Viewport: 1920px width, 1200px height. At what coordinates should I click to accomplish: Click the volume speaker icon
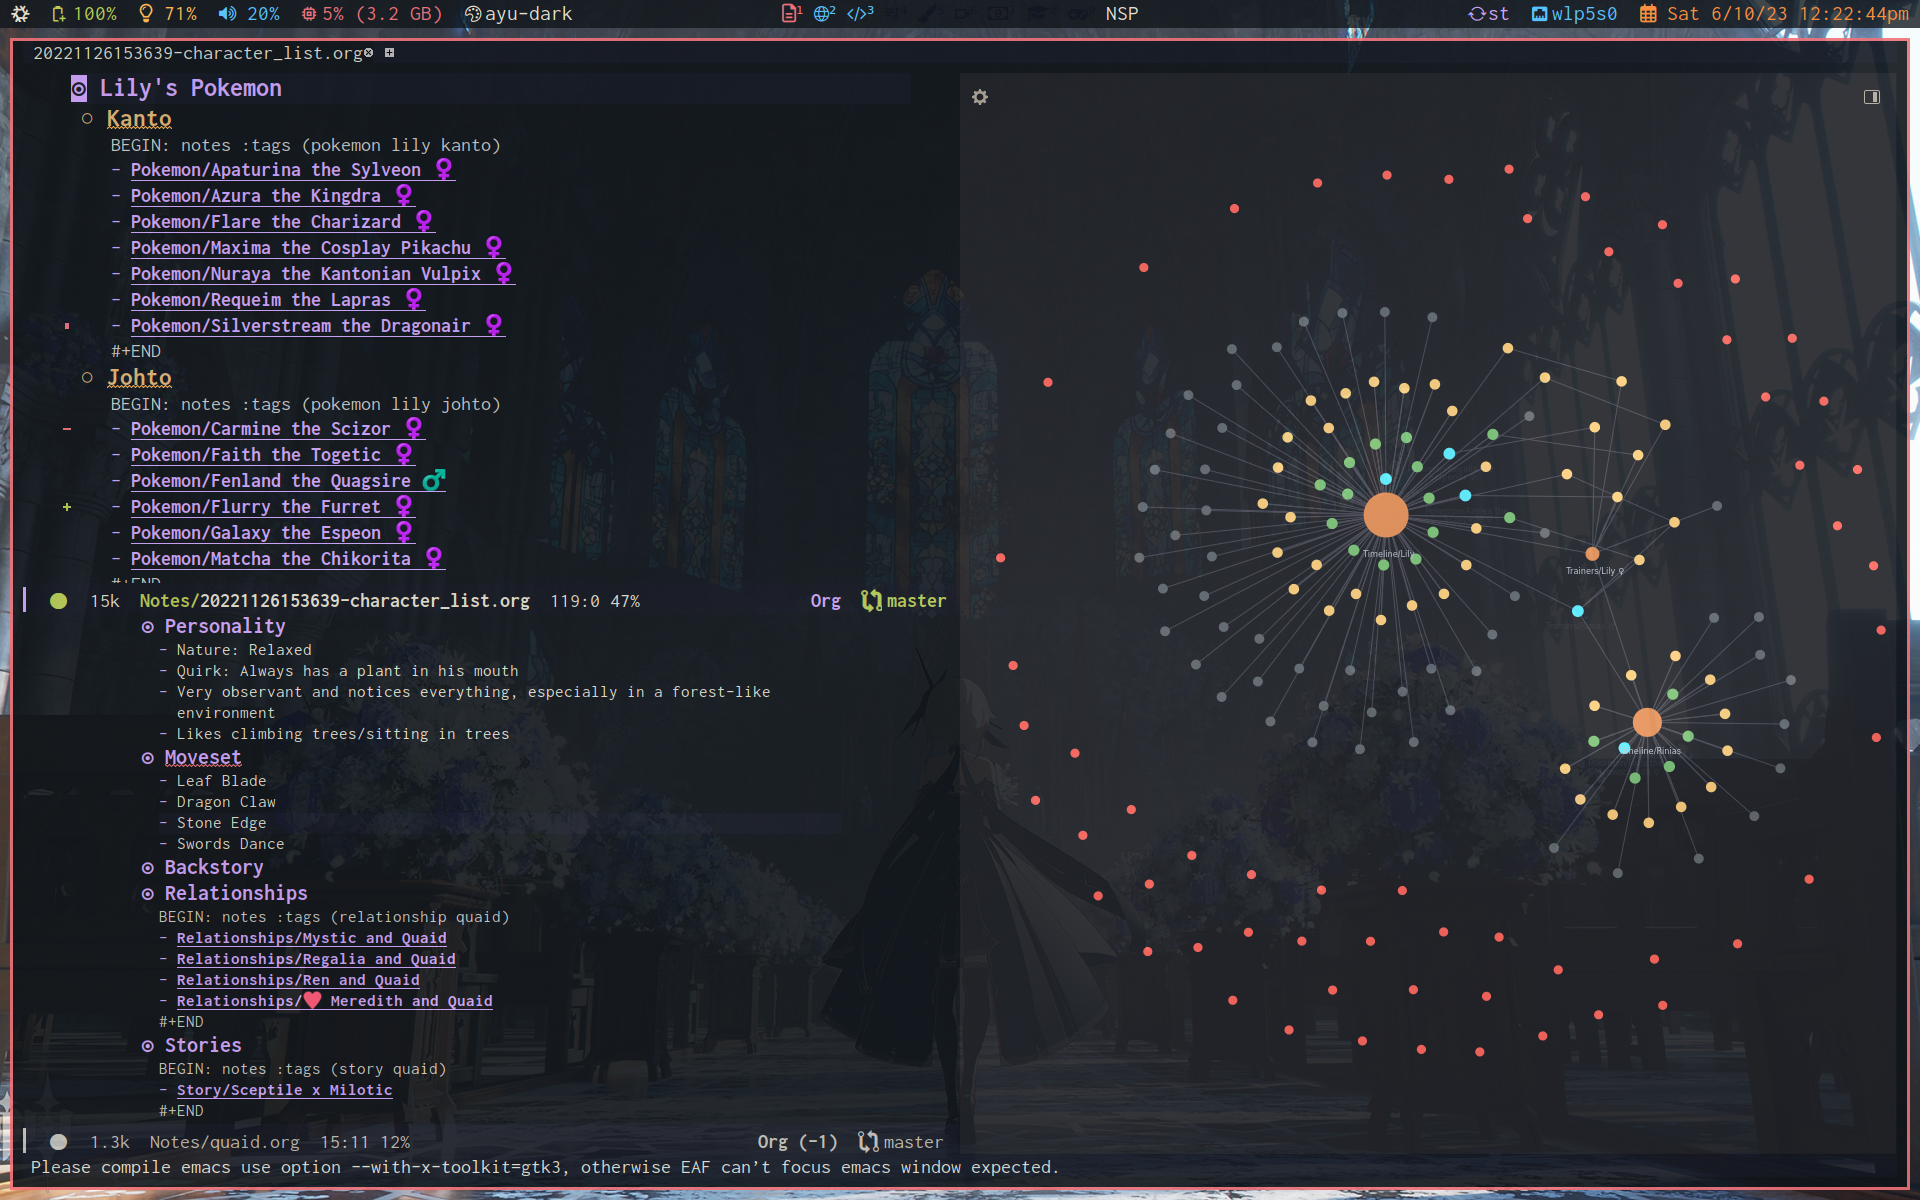pyautogui.click(x=228, y=14)
